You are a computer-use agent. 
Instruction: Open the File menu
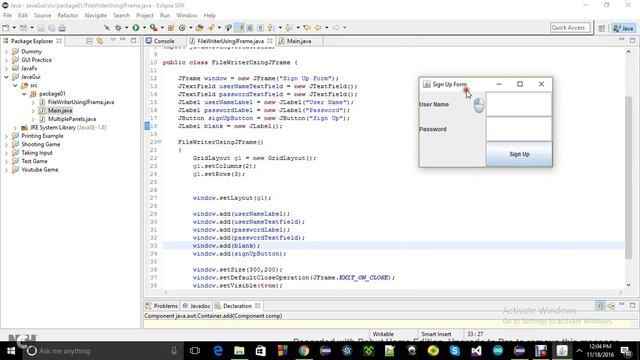tap(7, 15)
